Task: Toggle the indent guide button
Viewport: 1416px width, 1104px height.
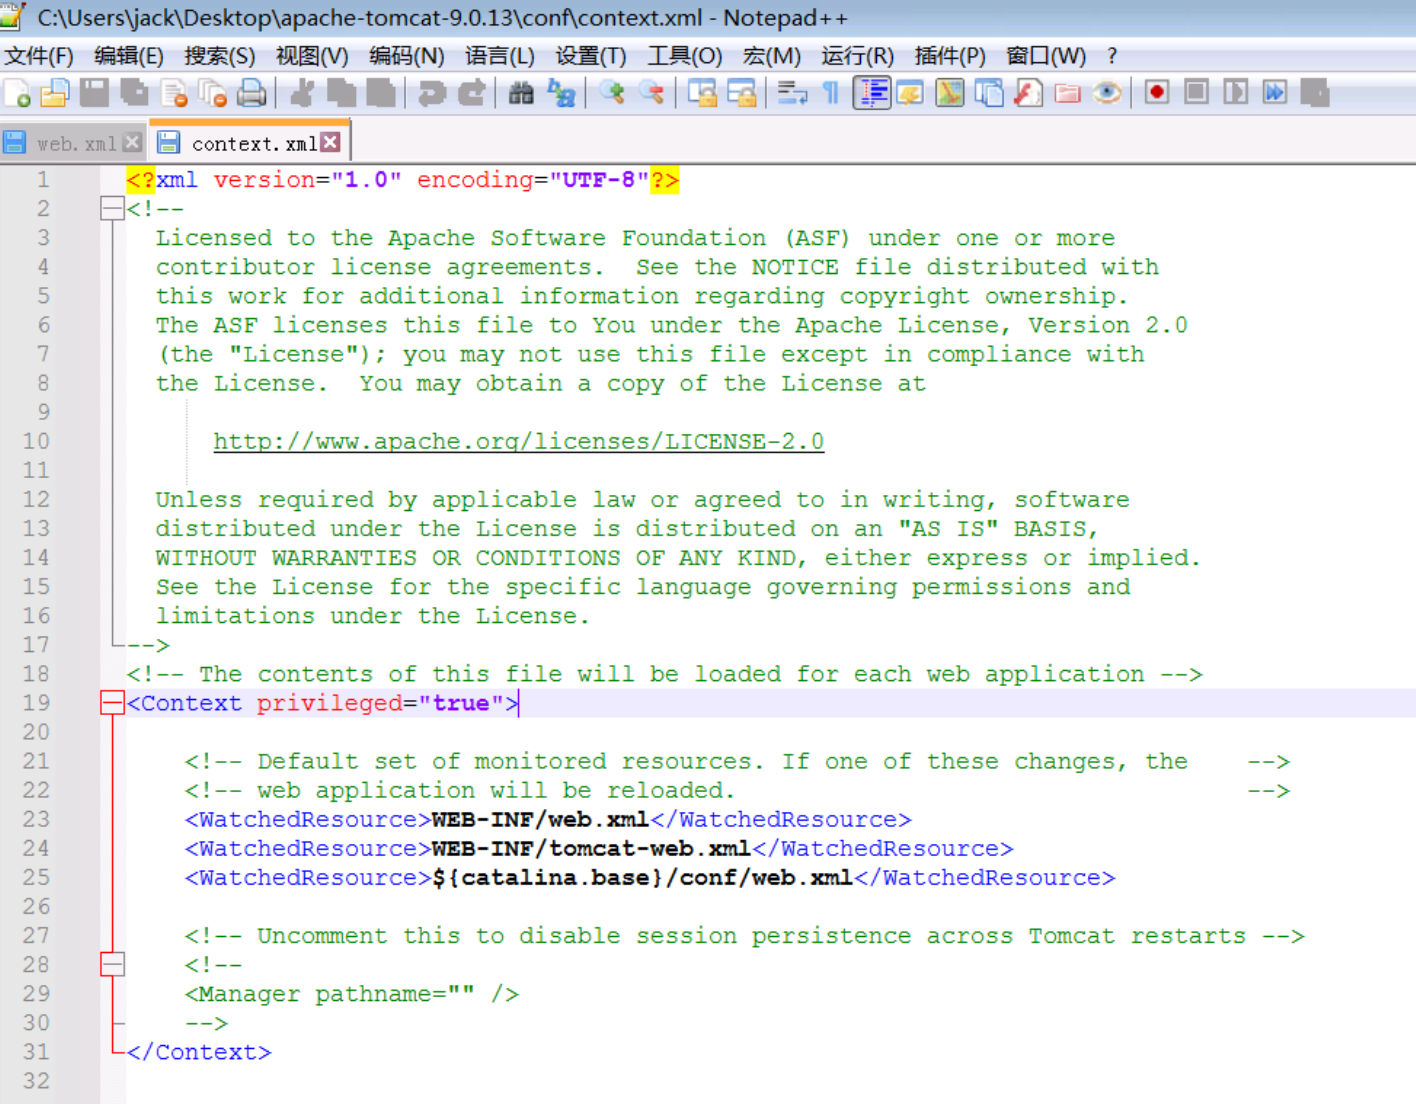Action: point(872,93)
